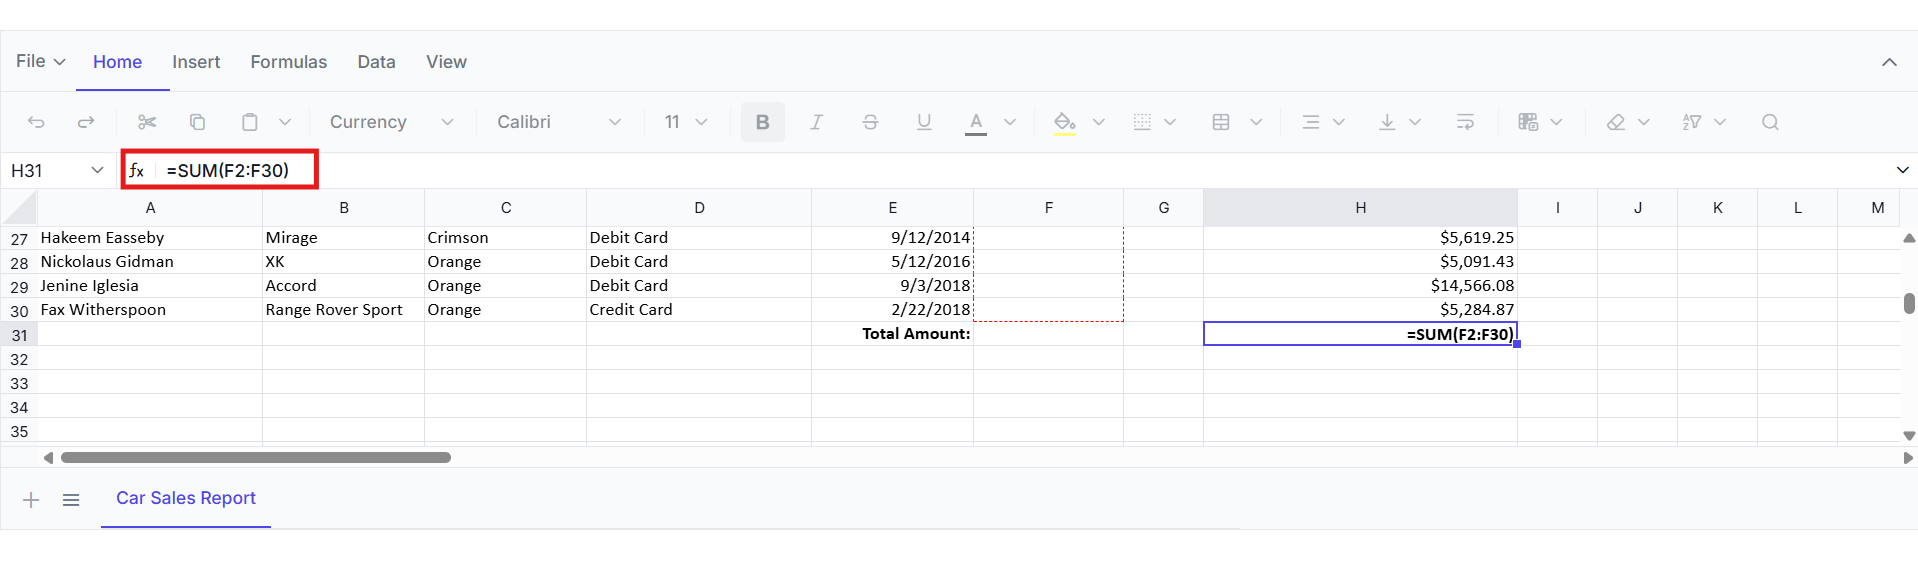
Task: Toggle Underline formatting
Action: coord(924,122)
